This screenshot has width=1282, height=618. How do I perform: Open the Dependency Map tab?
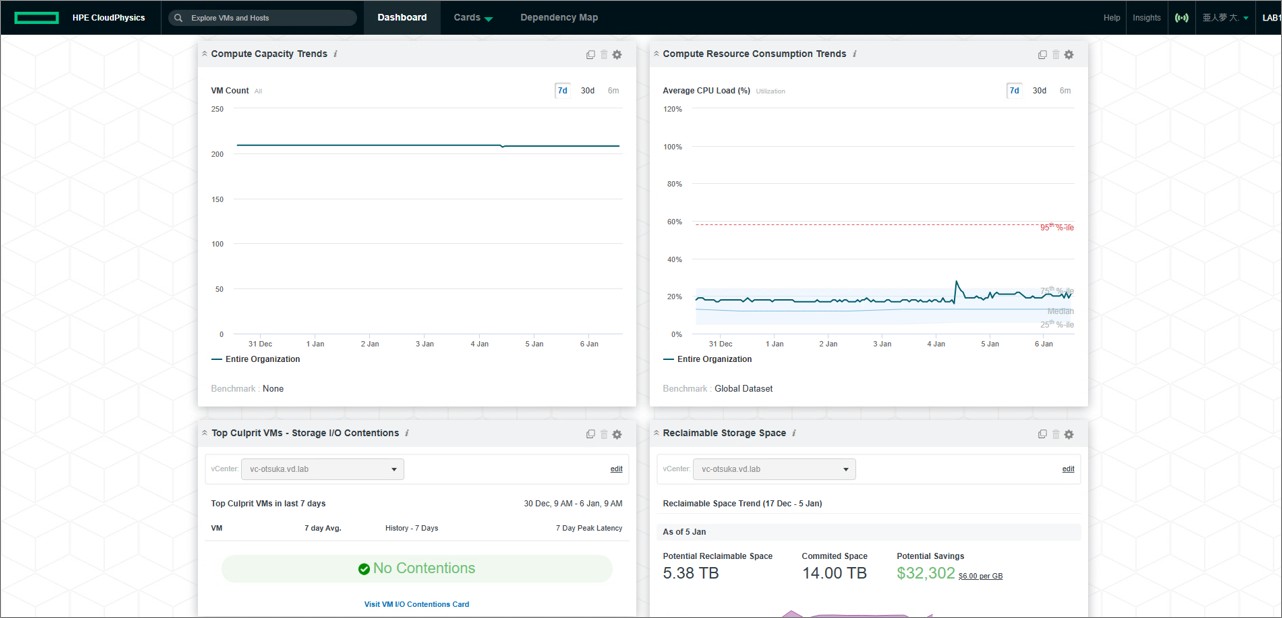tap(559, 18)
